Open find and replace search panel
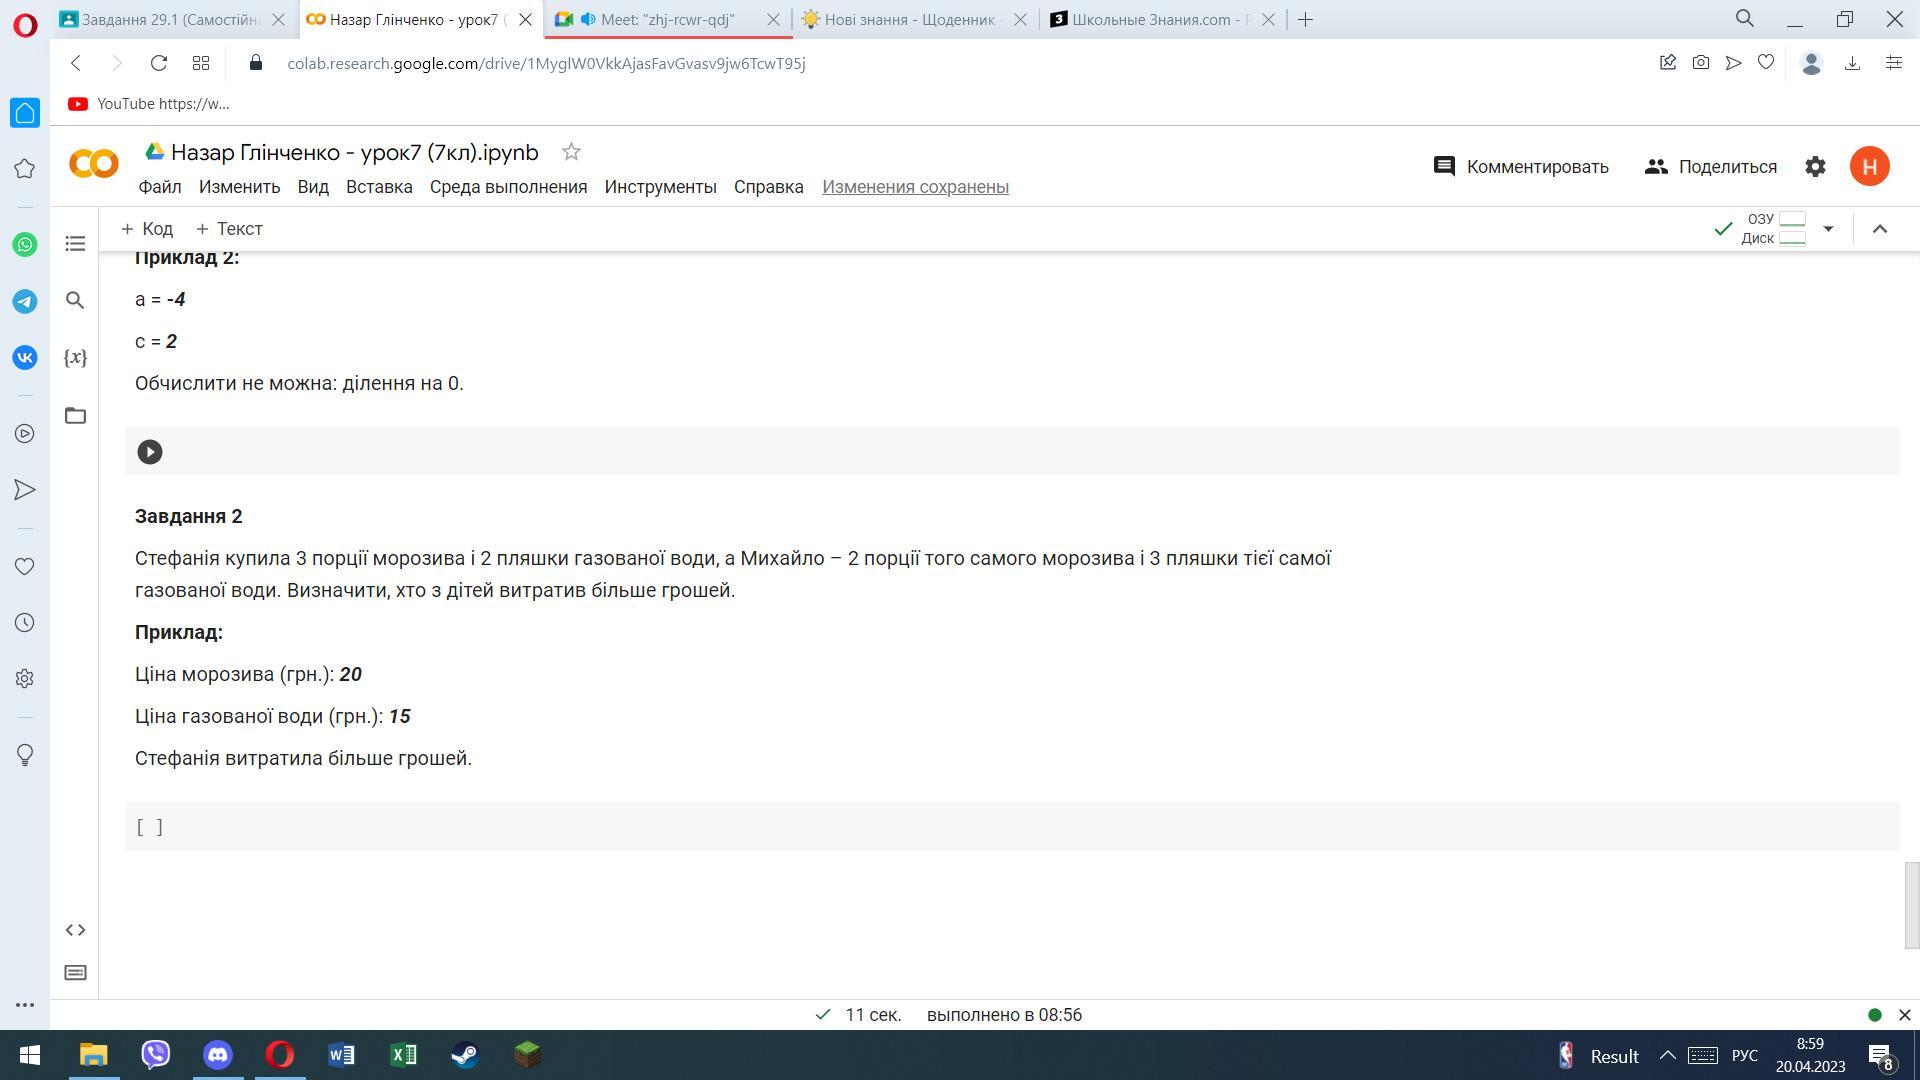 click(75, 300)
